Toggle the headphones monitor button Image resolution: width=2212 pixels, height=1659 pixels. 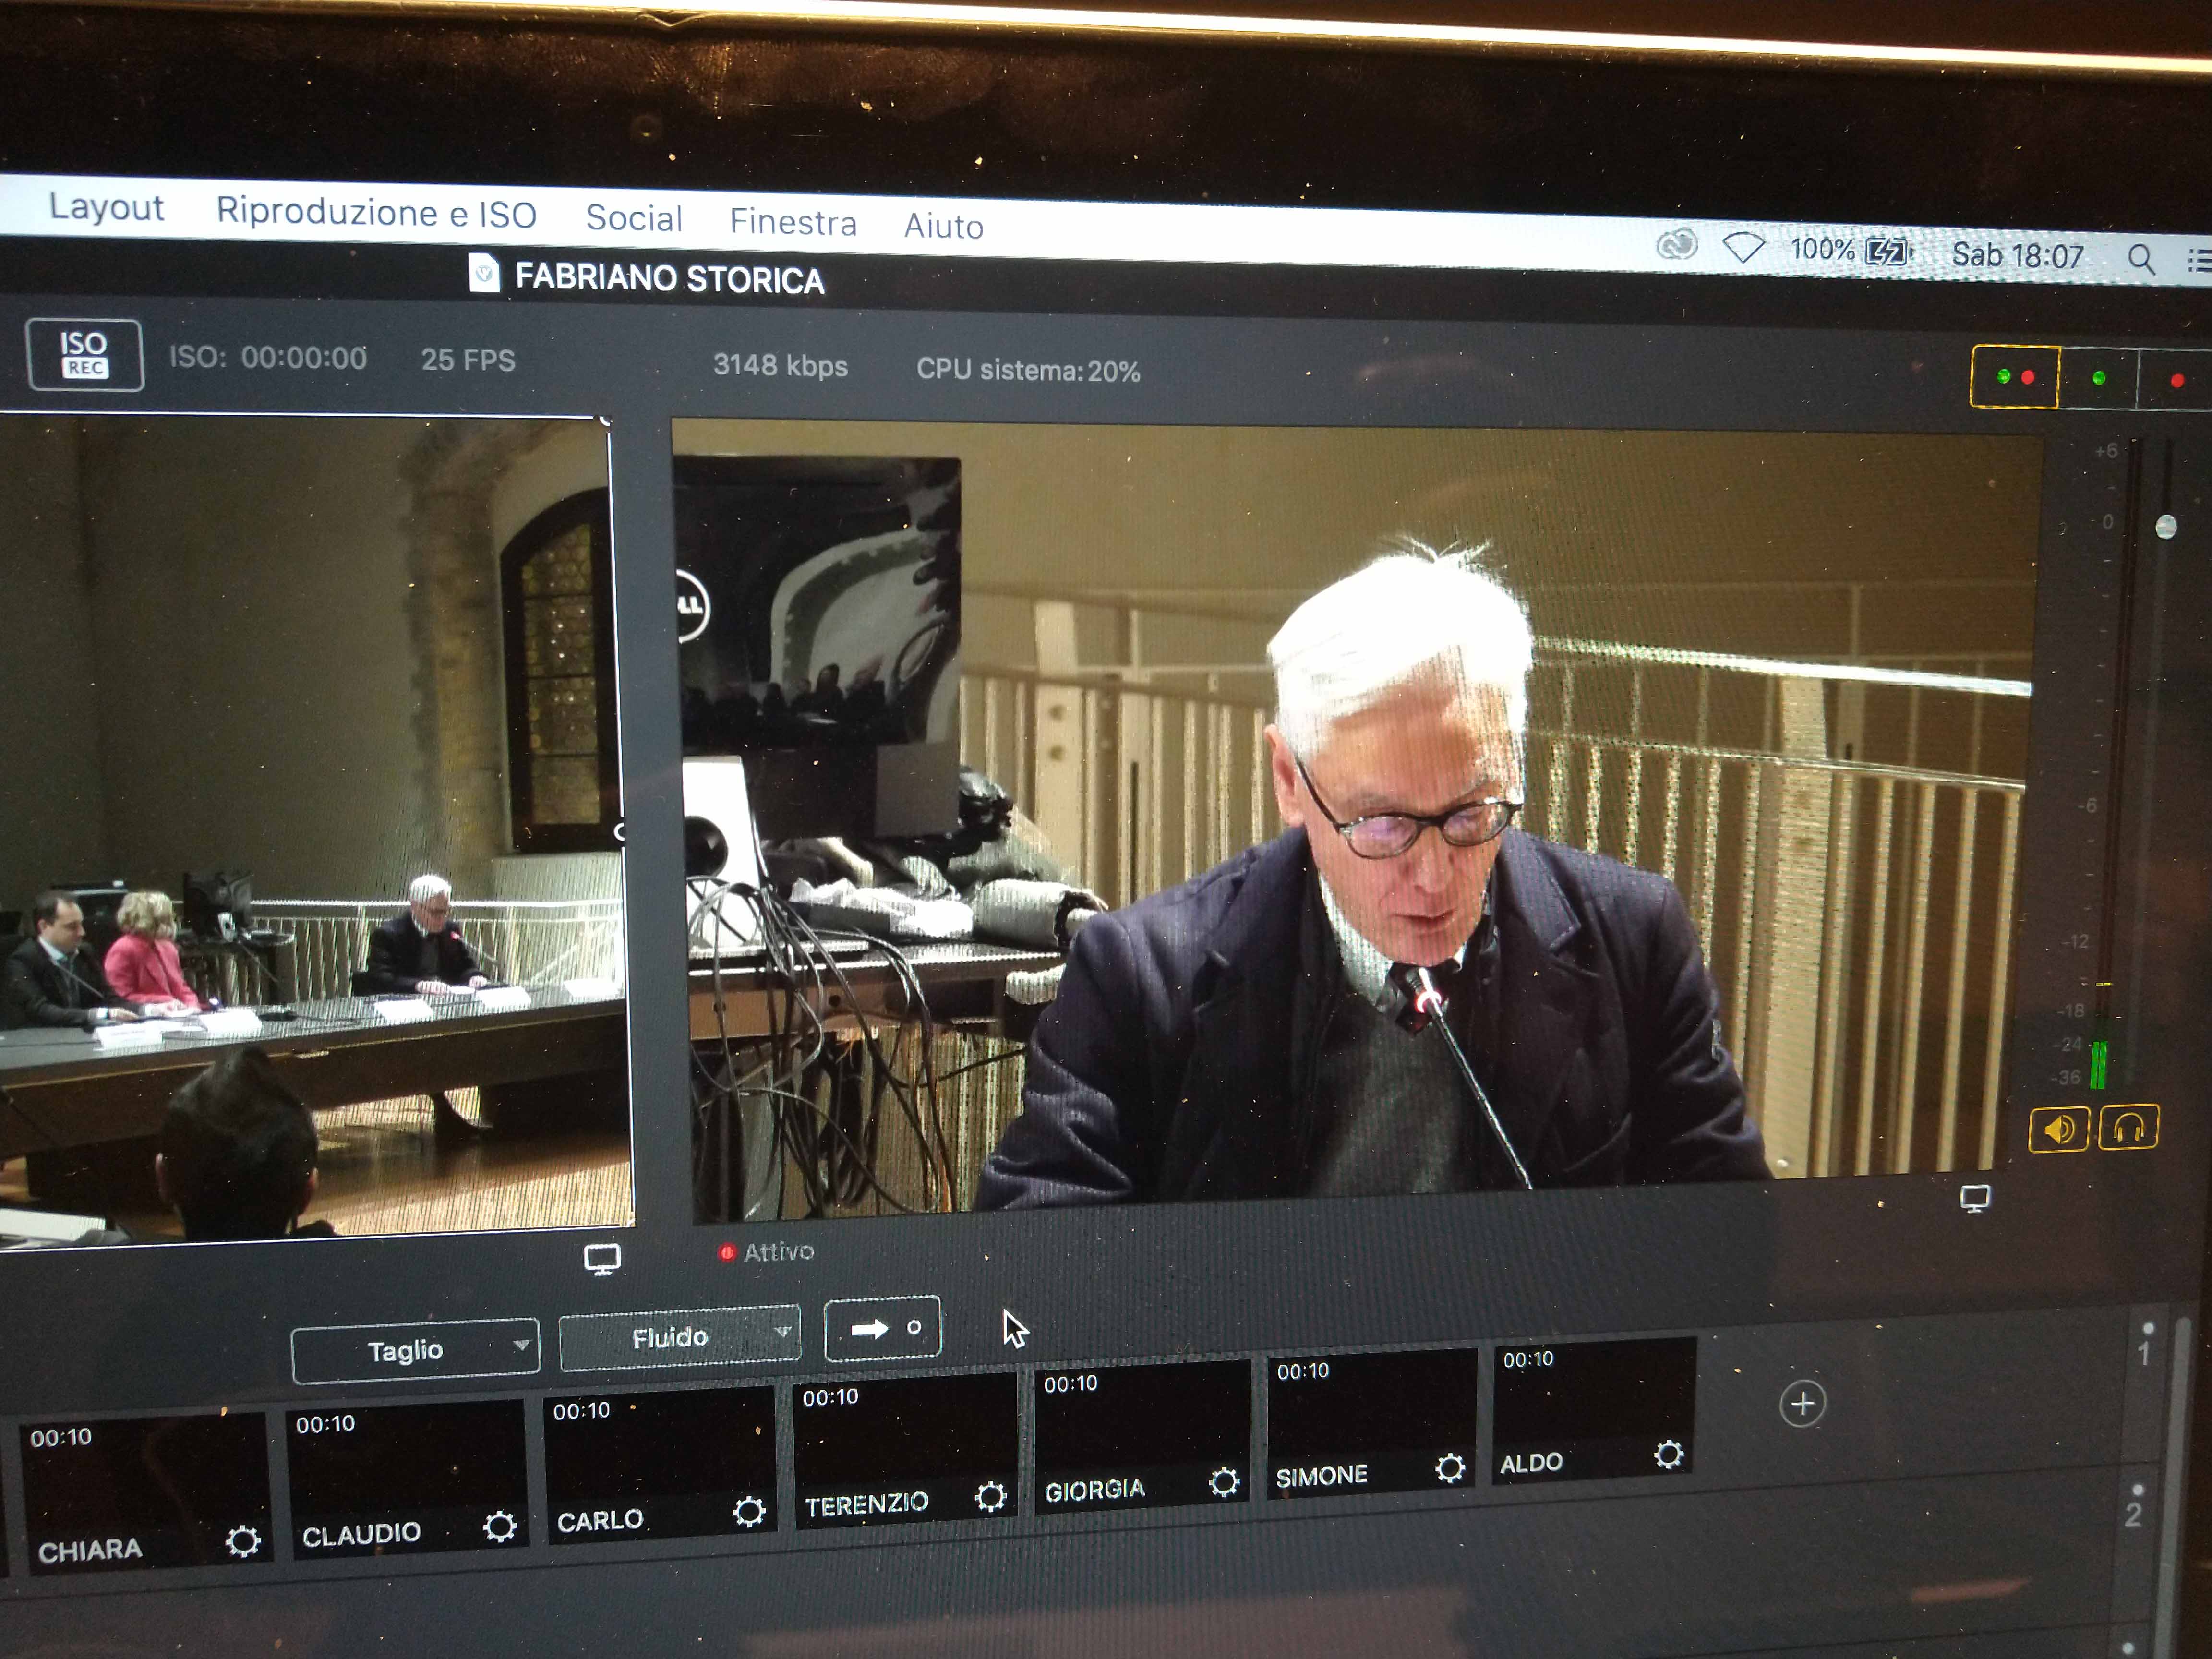2128,1128
